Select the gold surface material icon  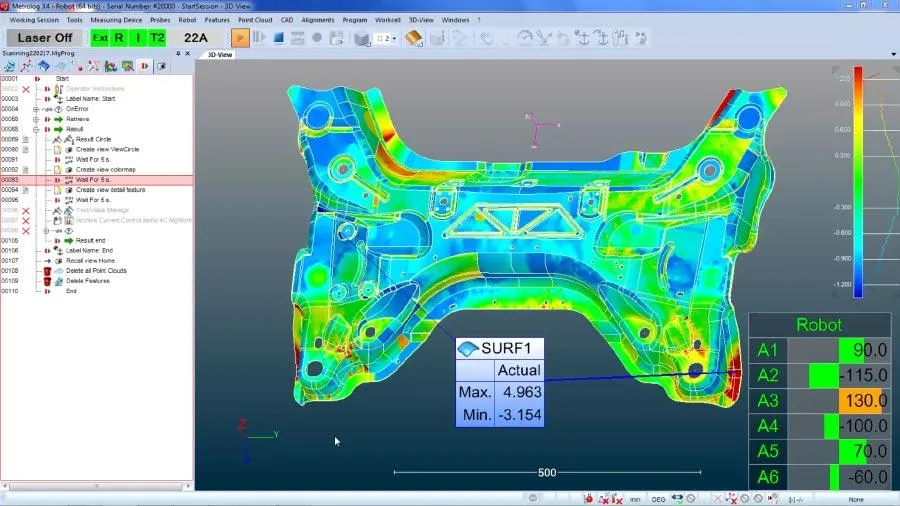tap(413, 38)
